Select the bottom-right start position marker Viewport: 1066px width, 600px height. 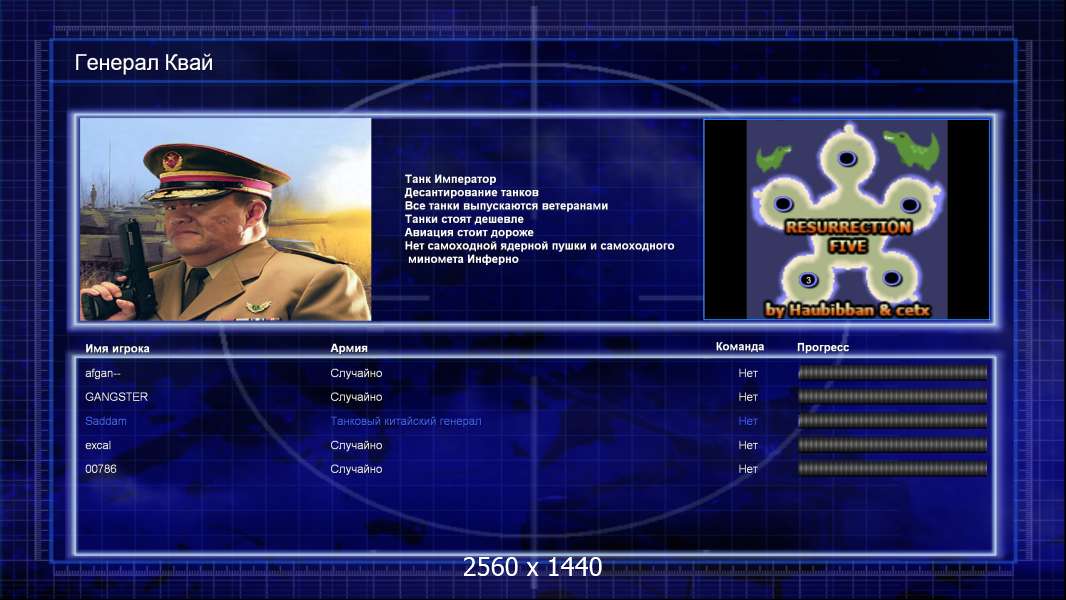coord(892,277)
